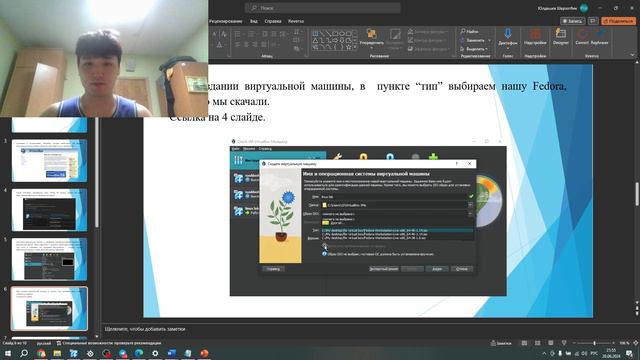Show hidden system tray icons
The image size is (640, 360).
(544, 353)
